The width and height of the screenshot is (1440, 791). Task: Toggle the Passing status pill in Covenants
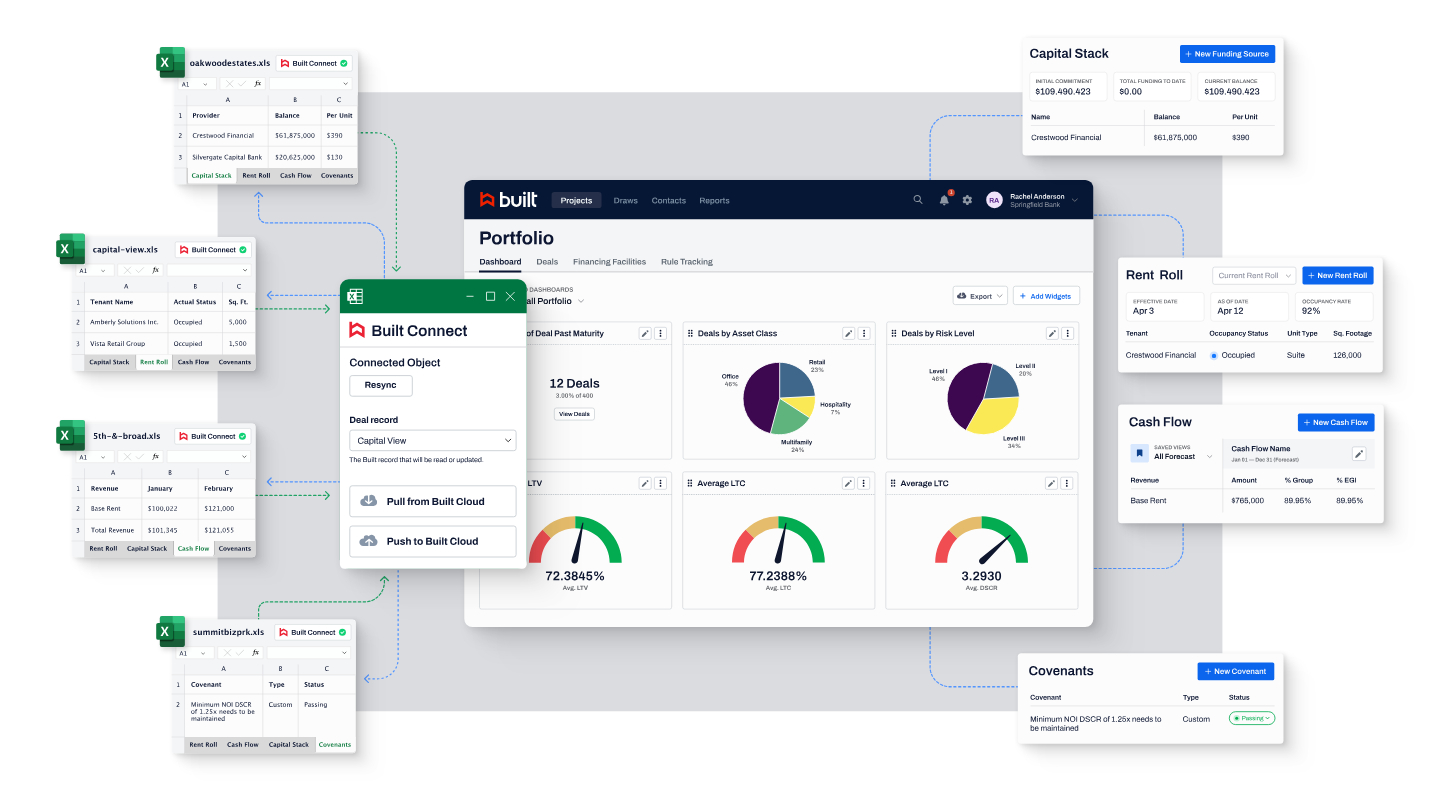click(1252, 718)
